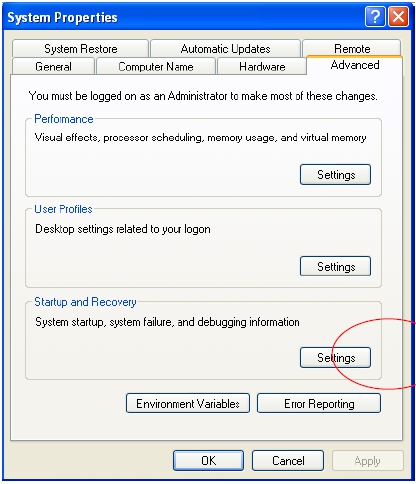Open Startup and Recovery Settings
Screen dimensions: 416x484
[335, 357]
